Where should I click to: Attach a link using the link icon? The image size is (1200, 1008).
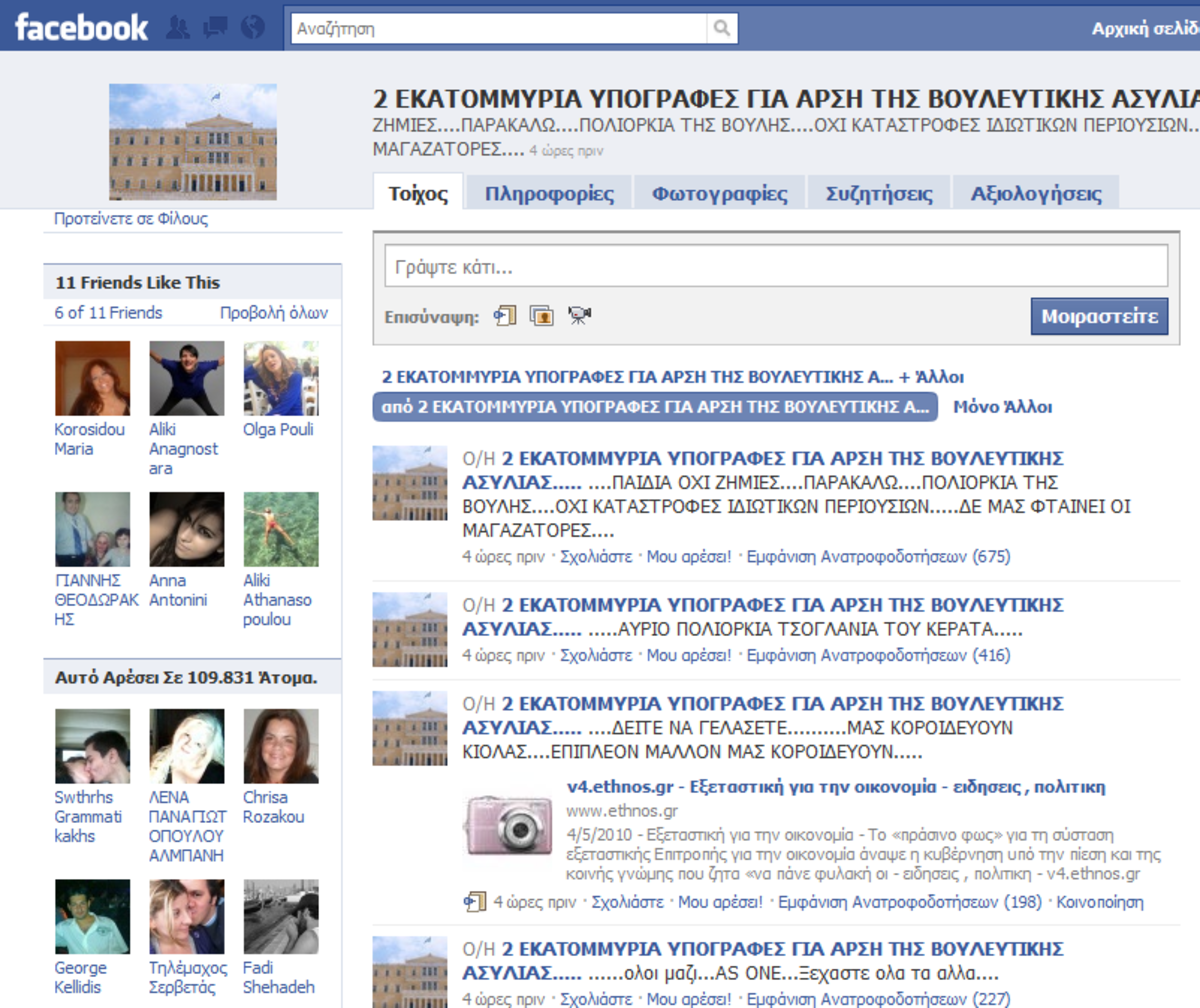pos(505,316)
